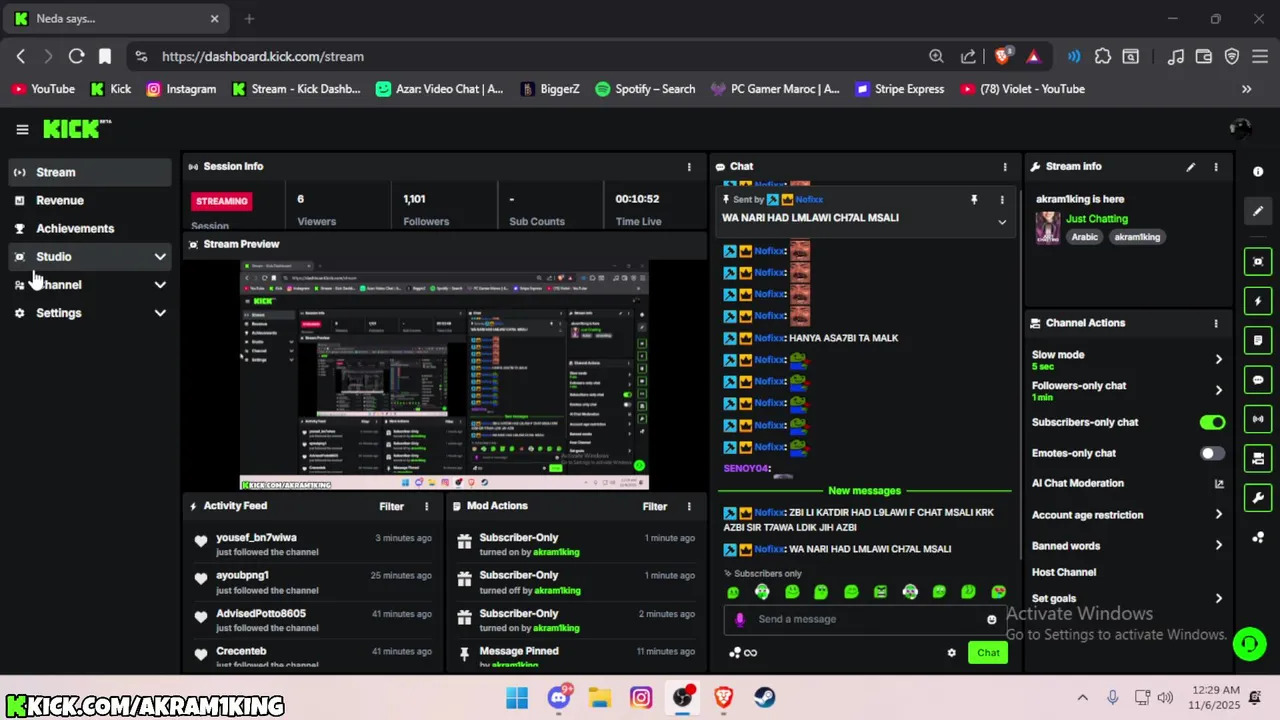Select Stream in left navigation
This screenshot has width=1280, height=720.
pos(90,172)
